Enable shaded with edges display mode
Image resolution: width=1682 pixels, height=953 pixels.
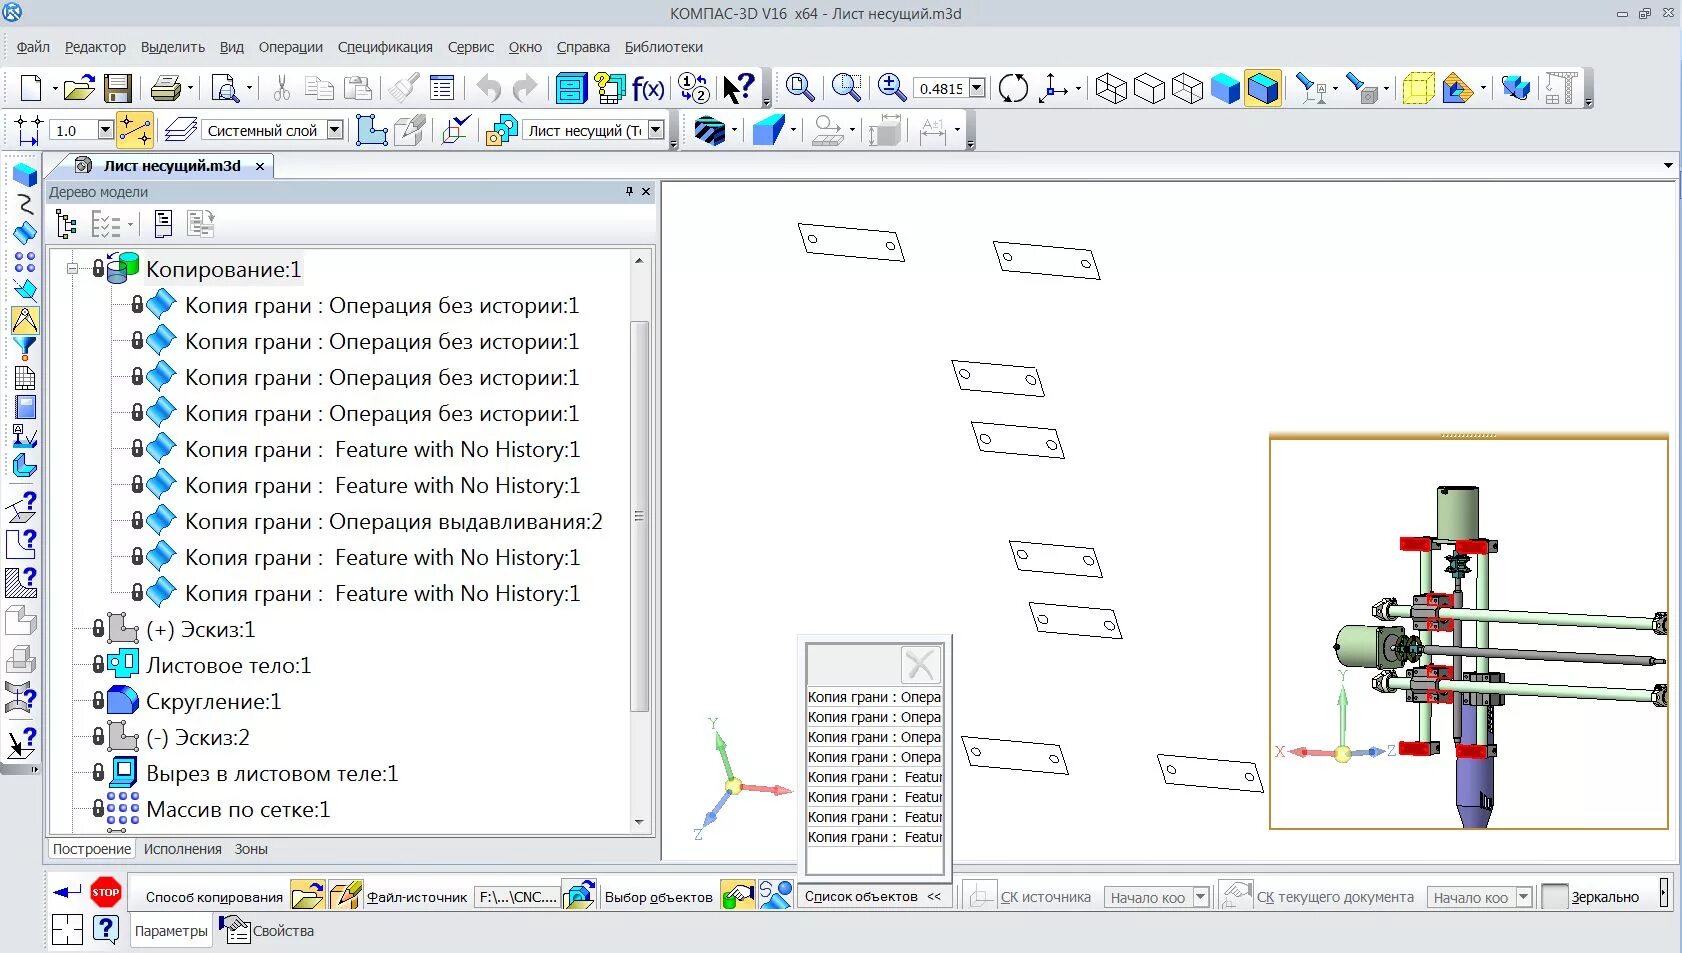click(x=1263, y=88)
